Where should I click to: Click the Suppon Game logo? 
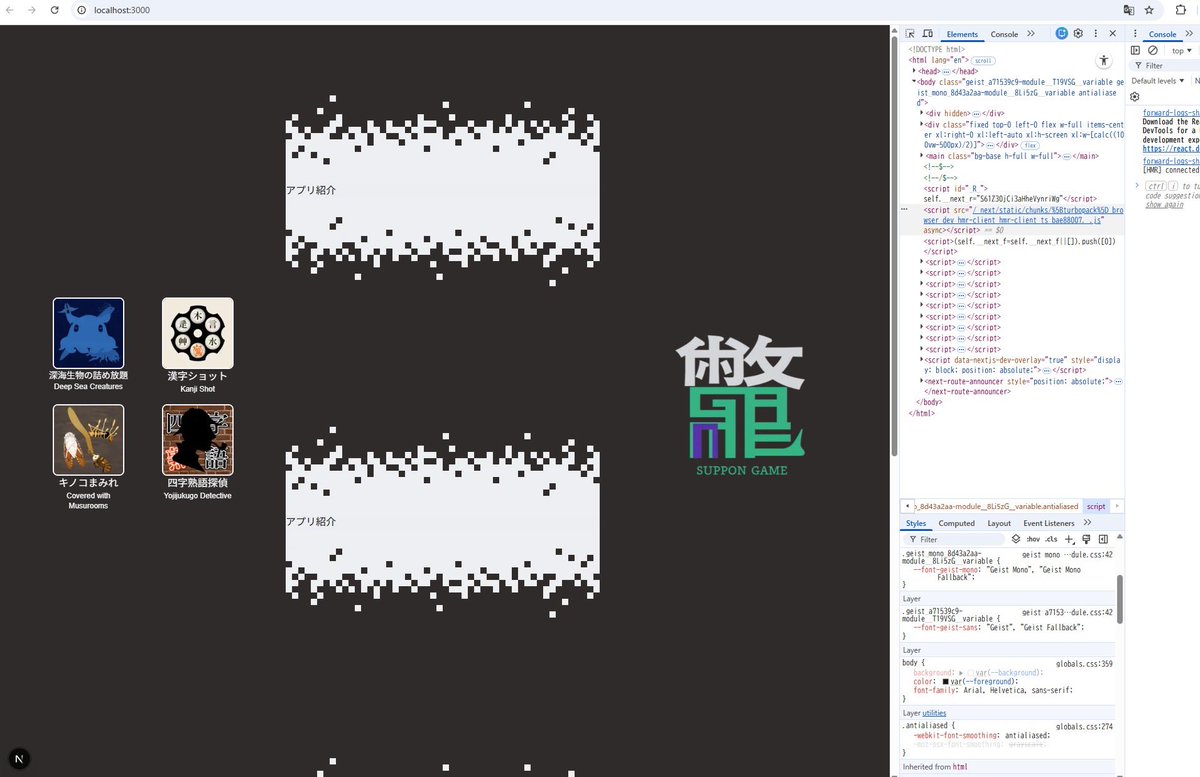[741, 405]
